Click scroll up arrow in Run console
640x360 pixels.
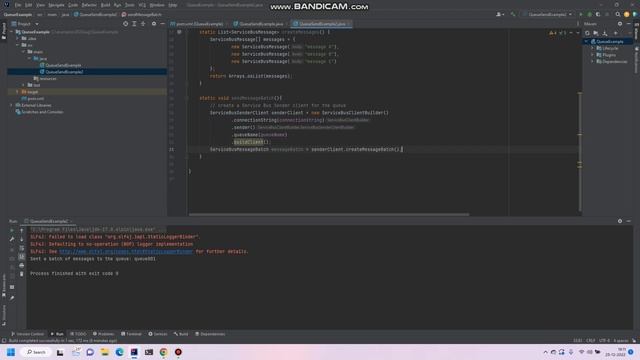(x=22, y=231)
